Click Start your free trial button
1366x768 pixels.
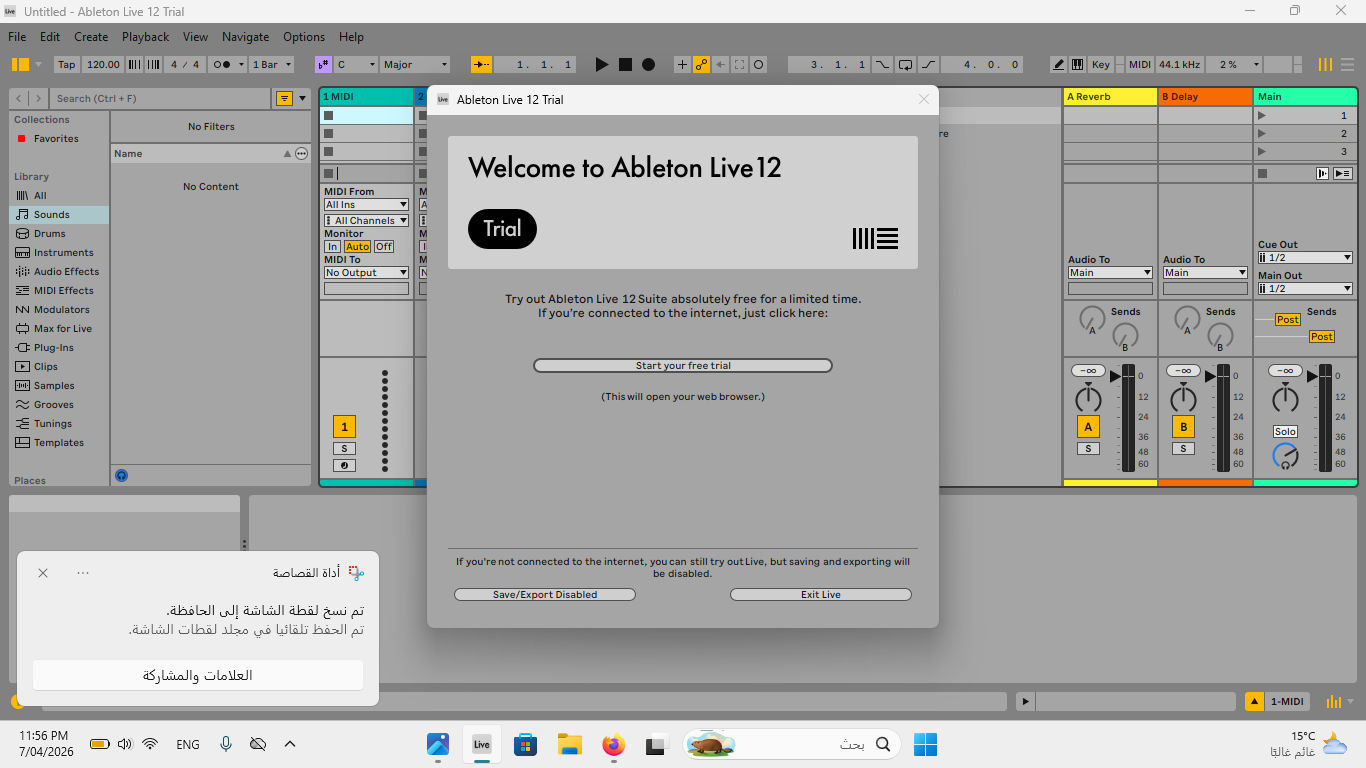pos(683,366)
